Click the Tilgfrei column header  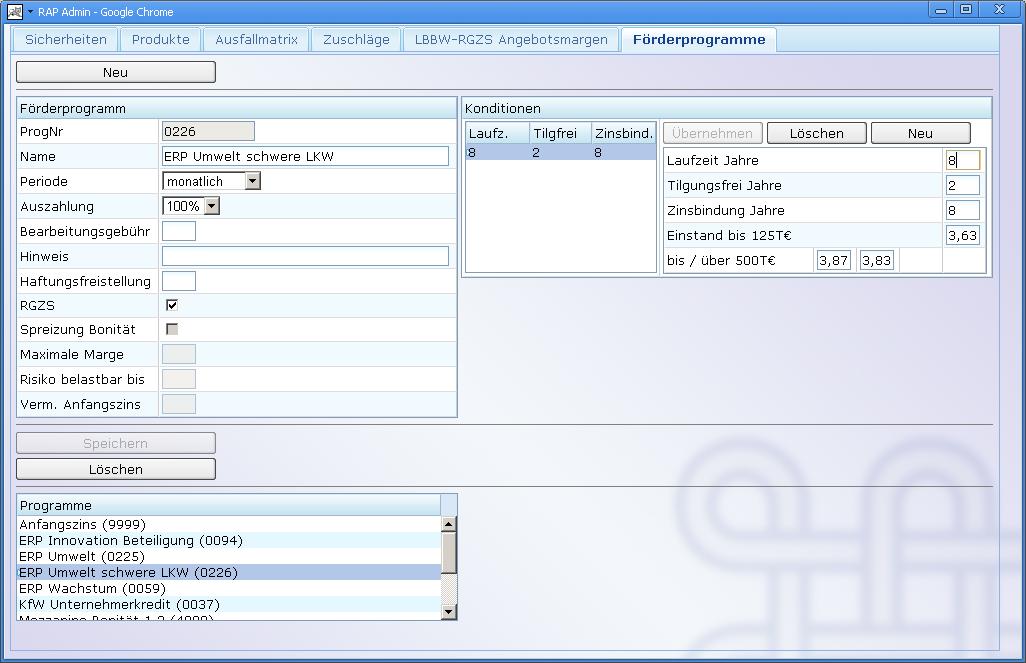[561, 134]
